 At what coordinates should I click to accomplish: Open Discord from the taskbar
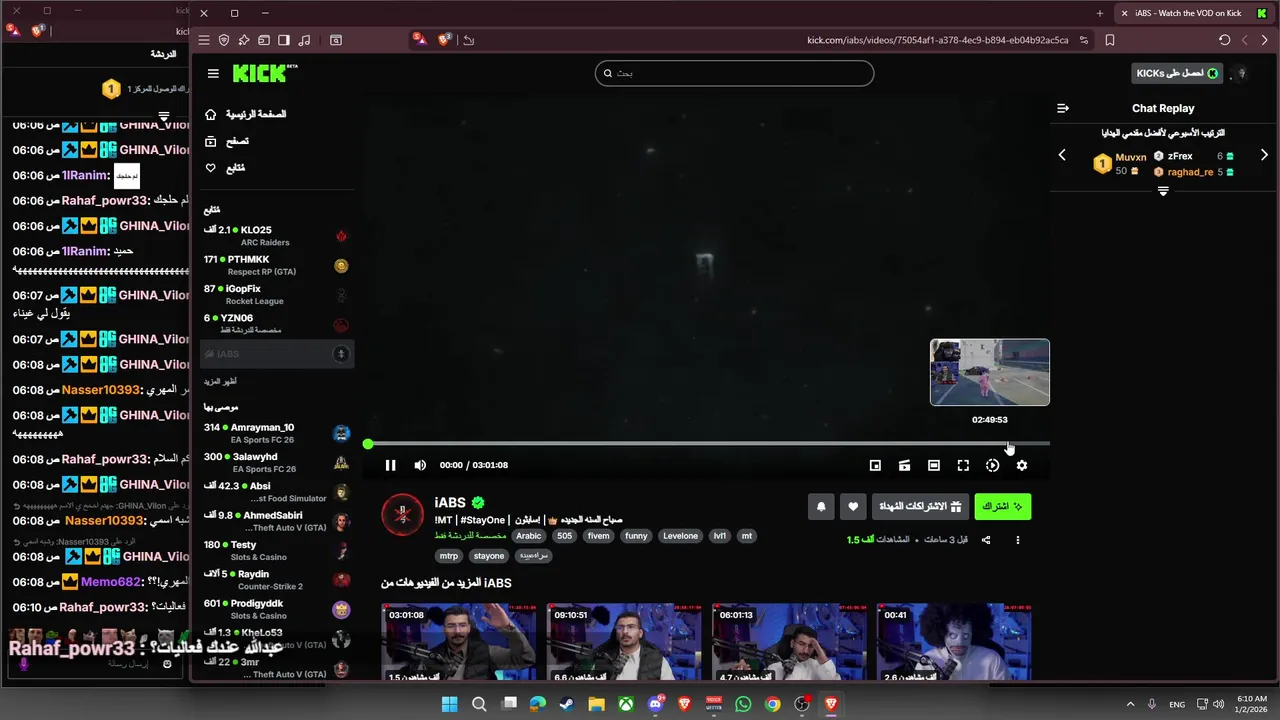click(x=655, y=704)
